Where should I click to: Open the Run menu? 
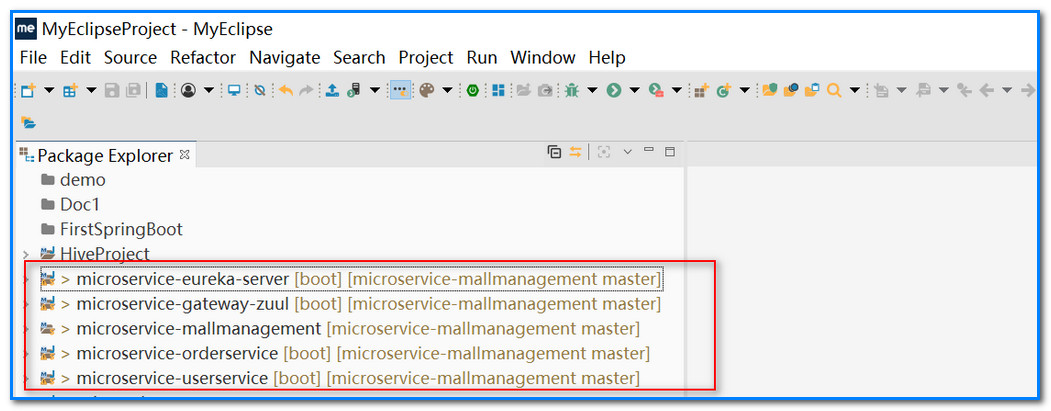[x=482, y=58]
